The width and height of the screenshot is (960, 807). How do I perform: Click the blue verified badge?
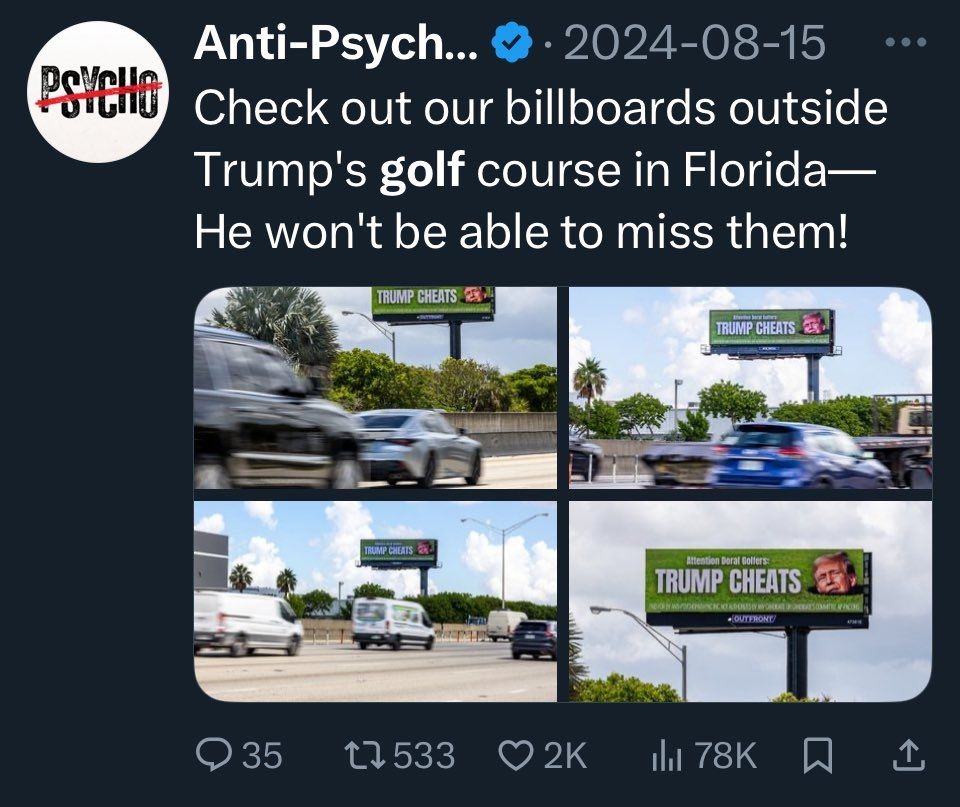coord(511,42)
